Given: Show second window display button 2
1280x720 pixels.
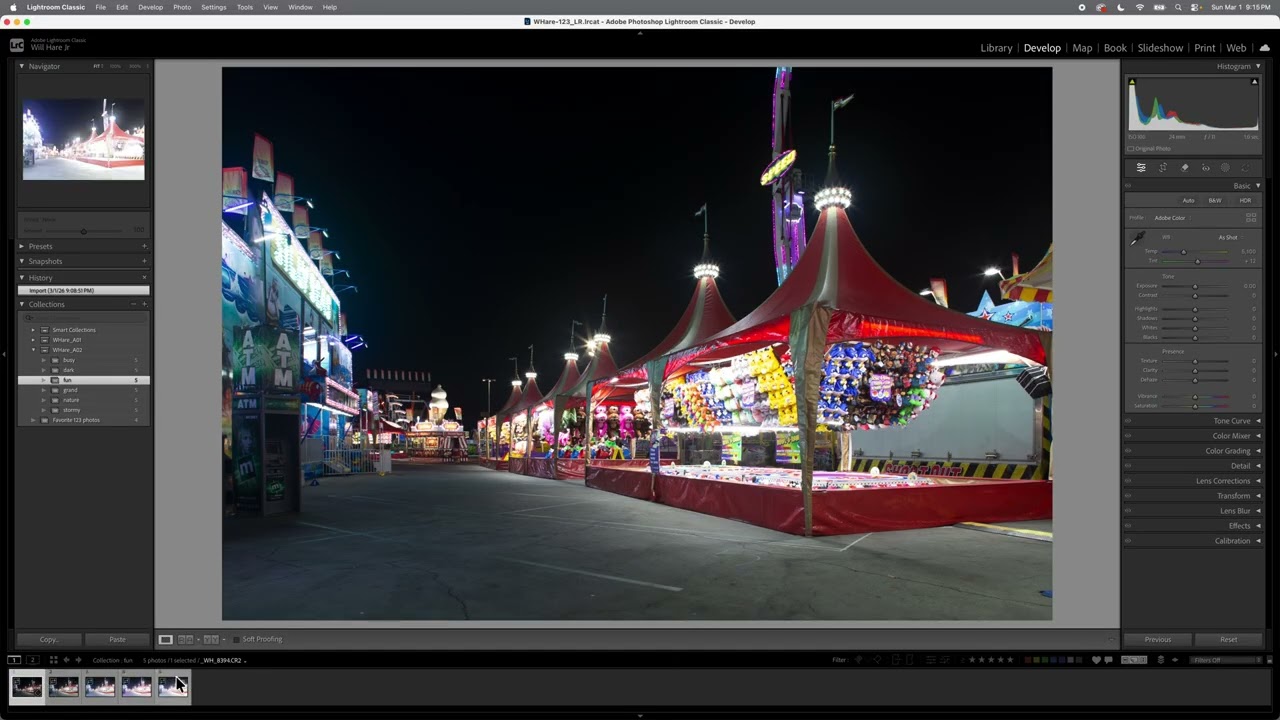Looking at the screenshot, I should point(33,660).
